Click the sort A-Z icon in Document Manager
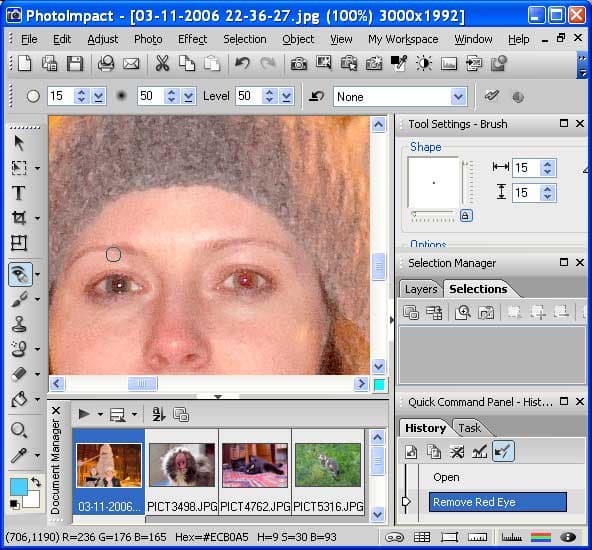This screenshot has width=592, height=550. click(x=159, y=414)
